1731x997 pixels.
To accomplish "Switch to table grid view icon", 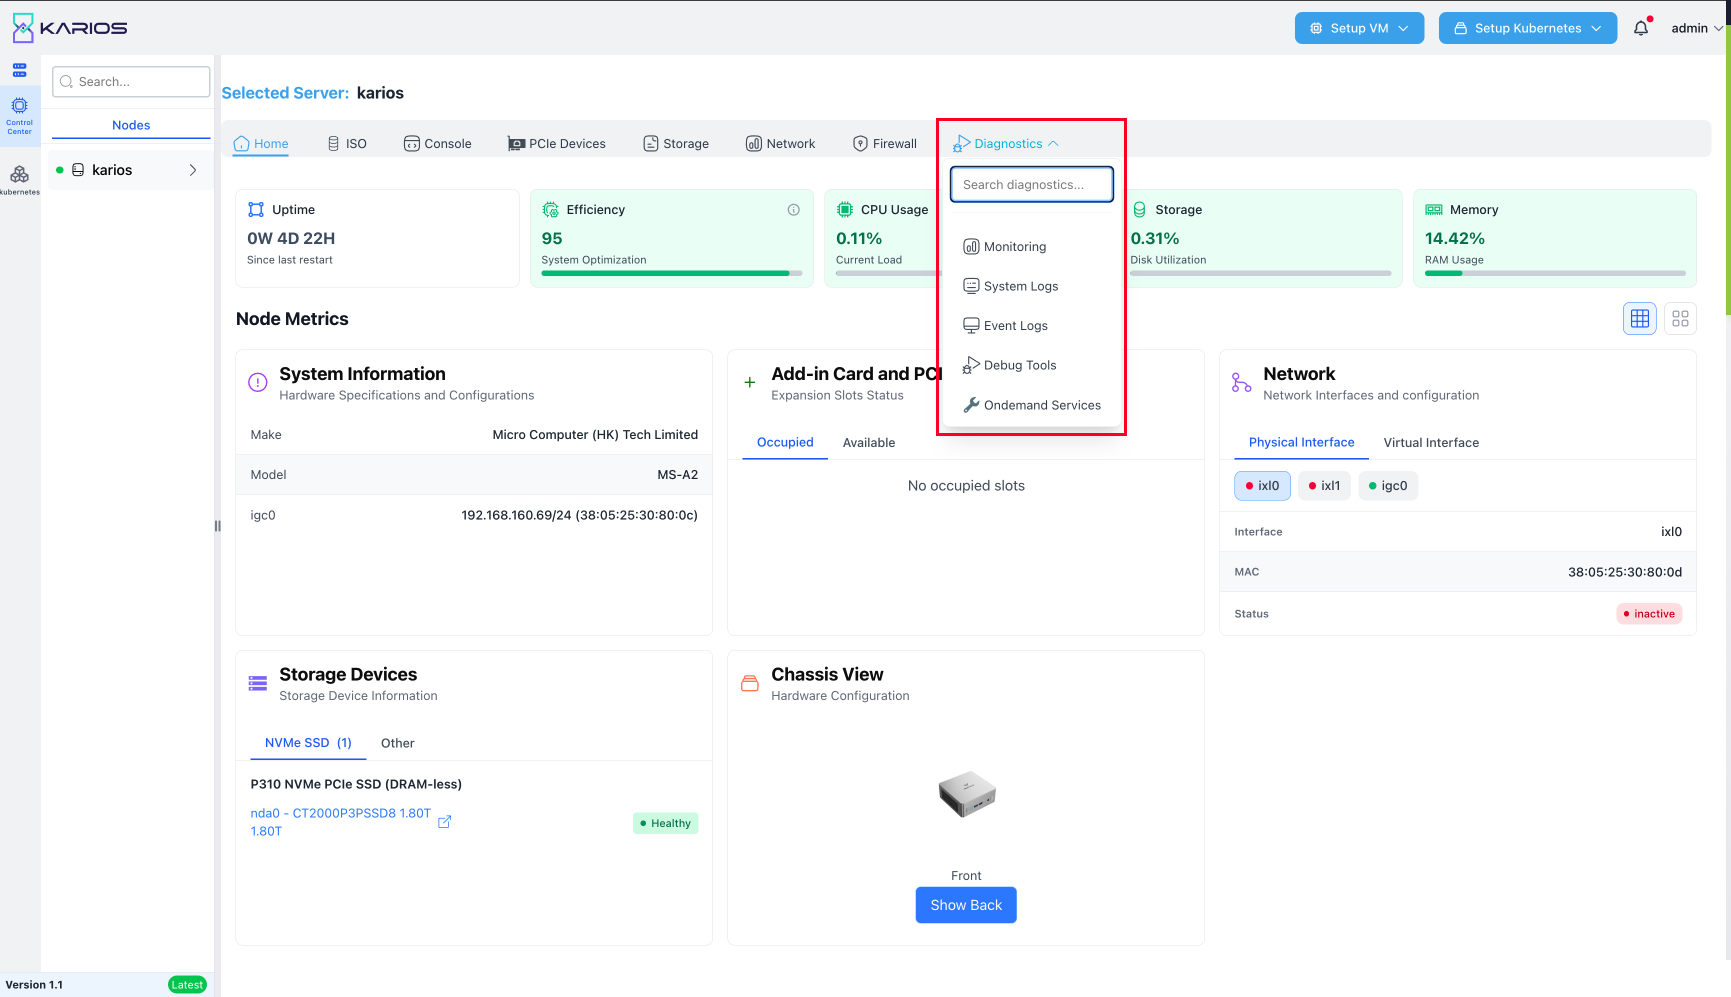I will 1640,319.
